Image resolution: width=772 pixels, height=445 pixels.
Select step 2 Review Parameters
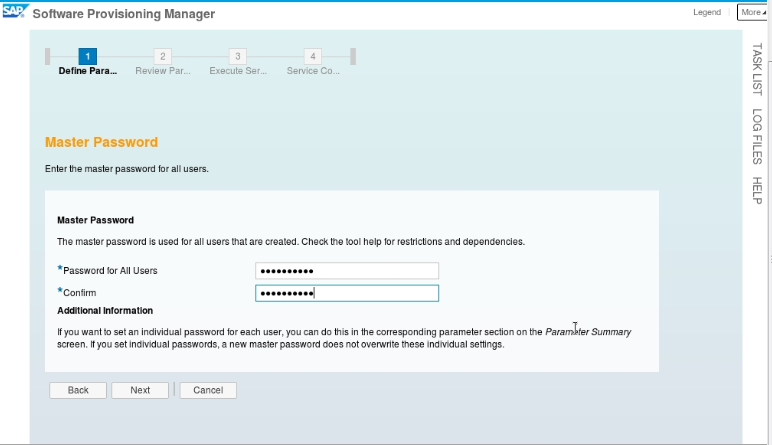click(x=162, y=56)
